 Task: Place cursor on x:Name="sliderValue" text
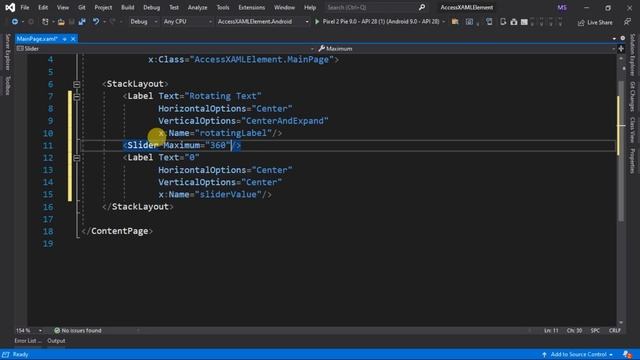coord(210,195)
